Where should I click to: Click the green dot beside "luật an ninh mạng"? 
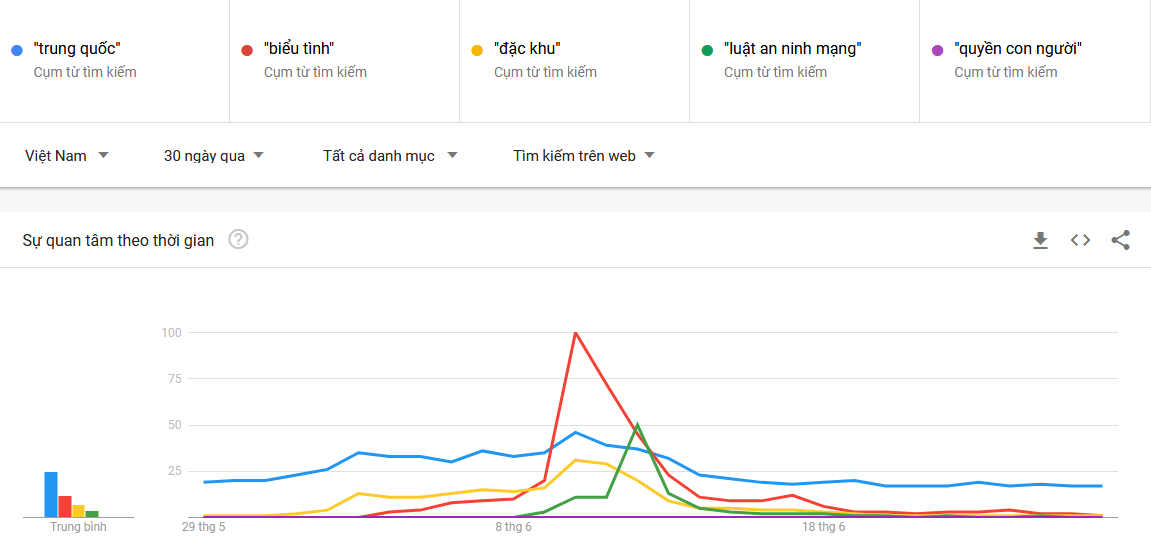point(707,49)
